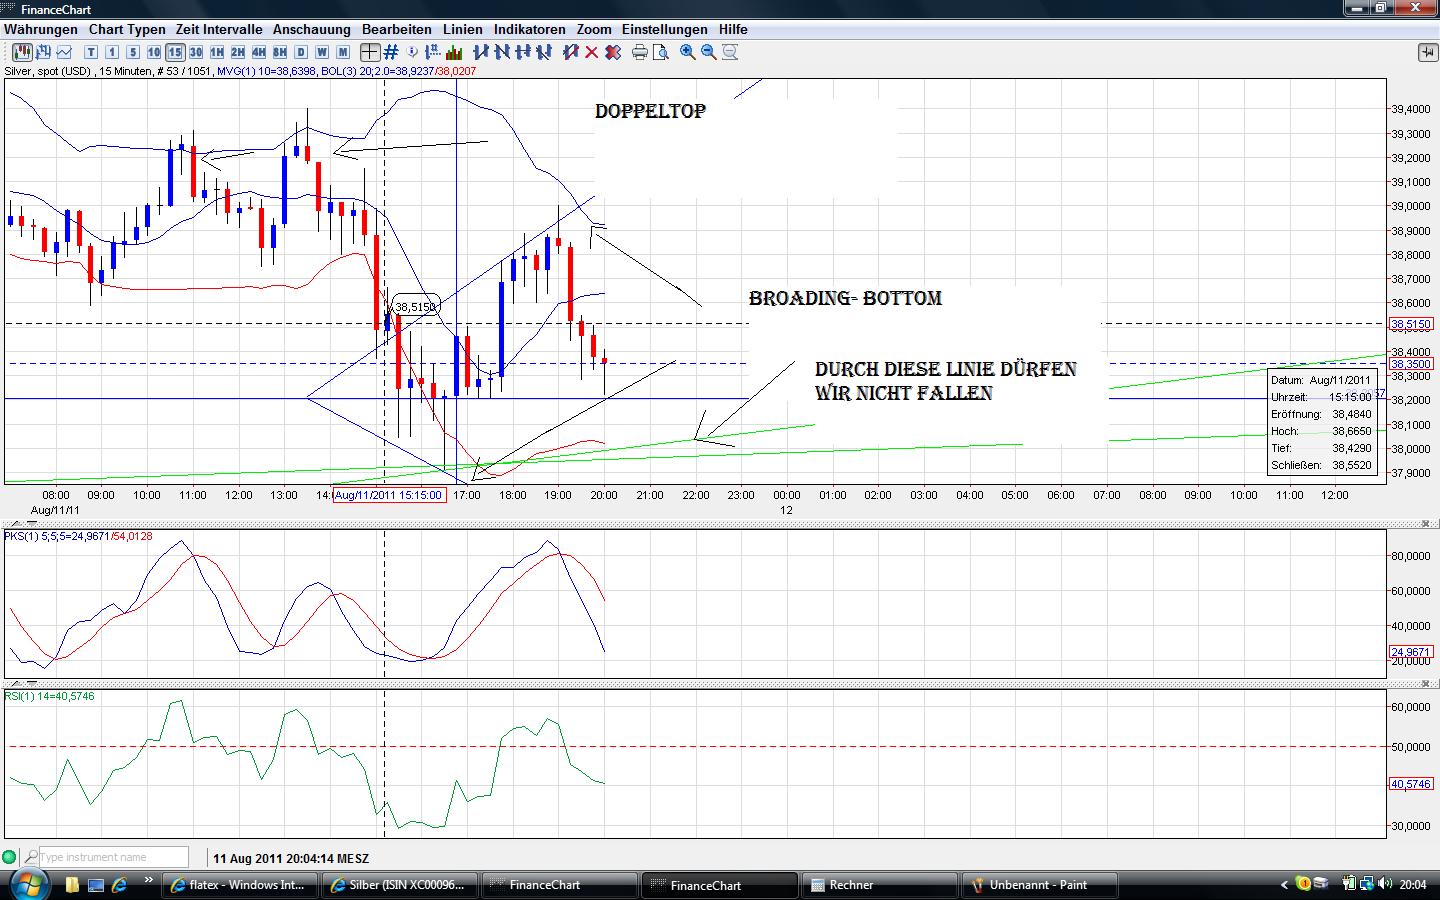Switch to Silber ISIN browser window
Screen dimensions: 1440x900
click(x=399, y=885)
